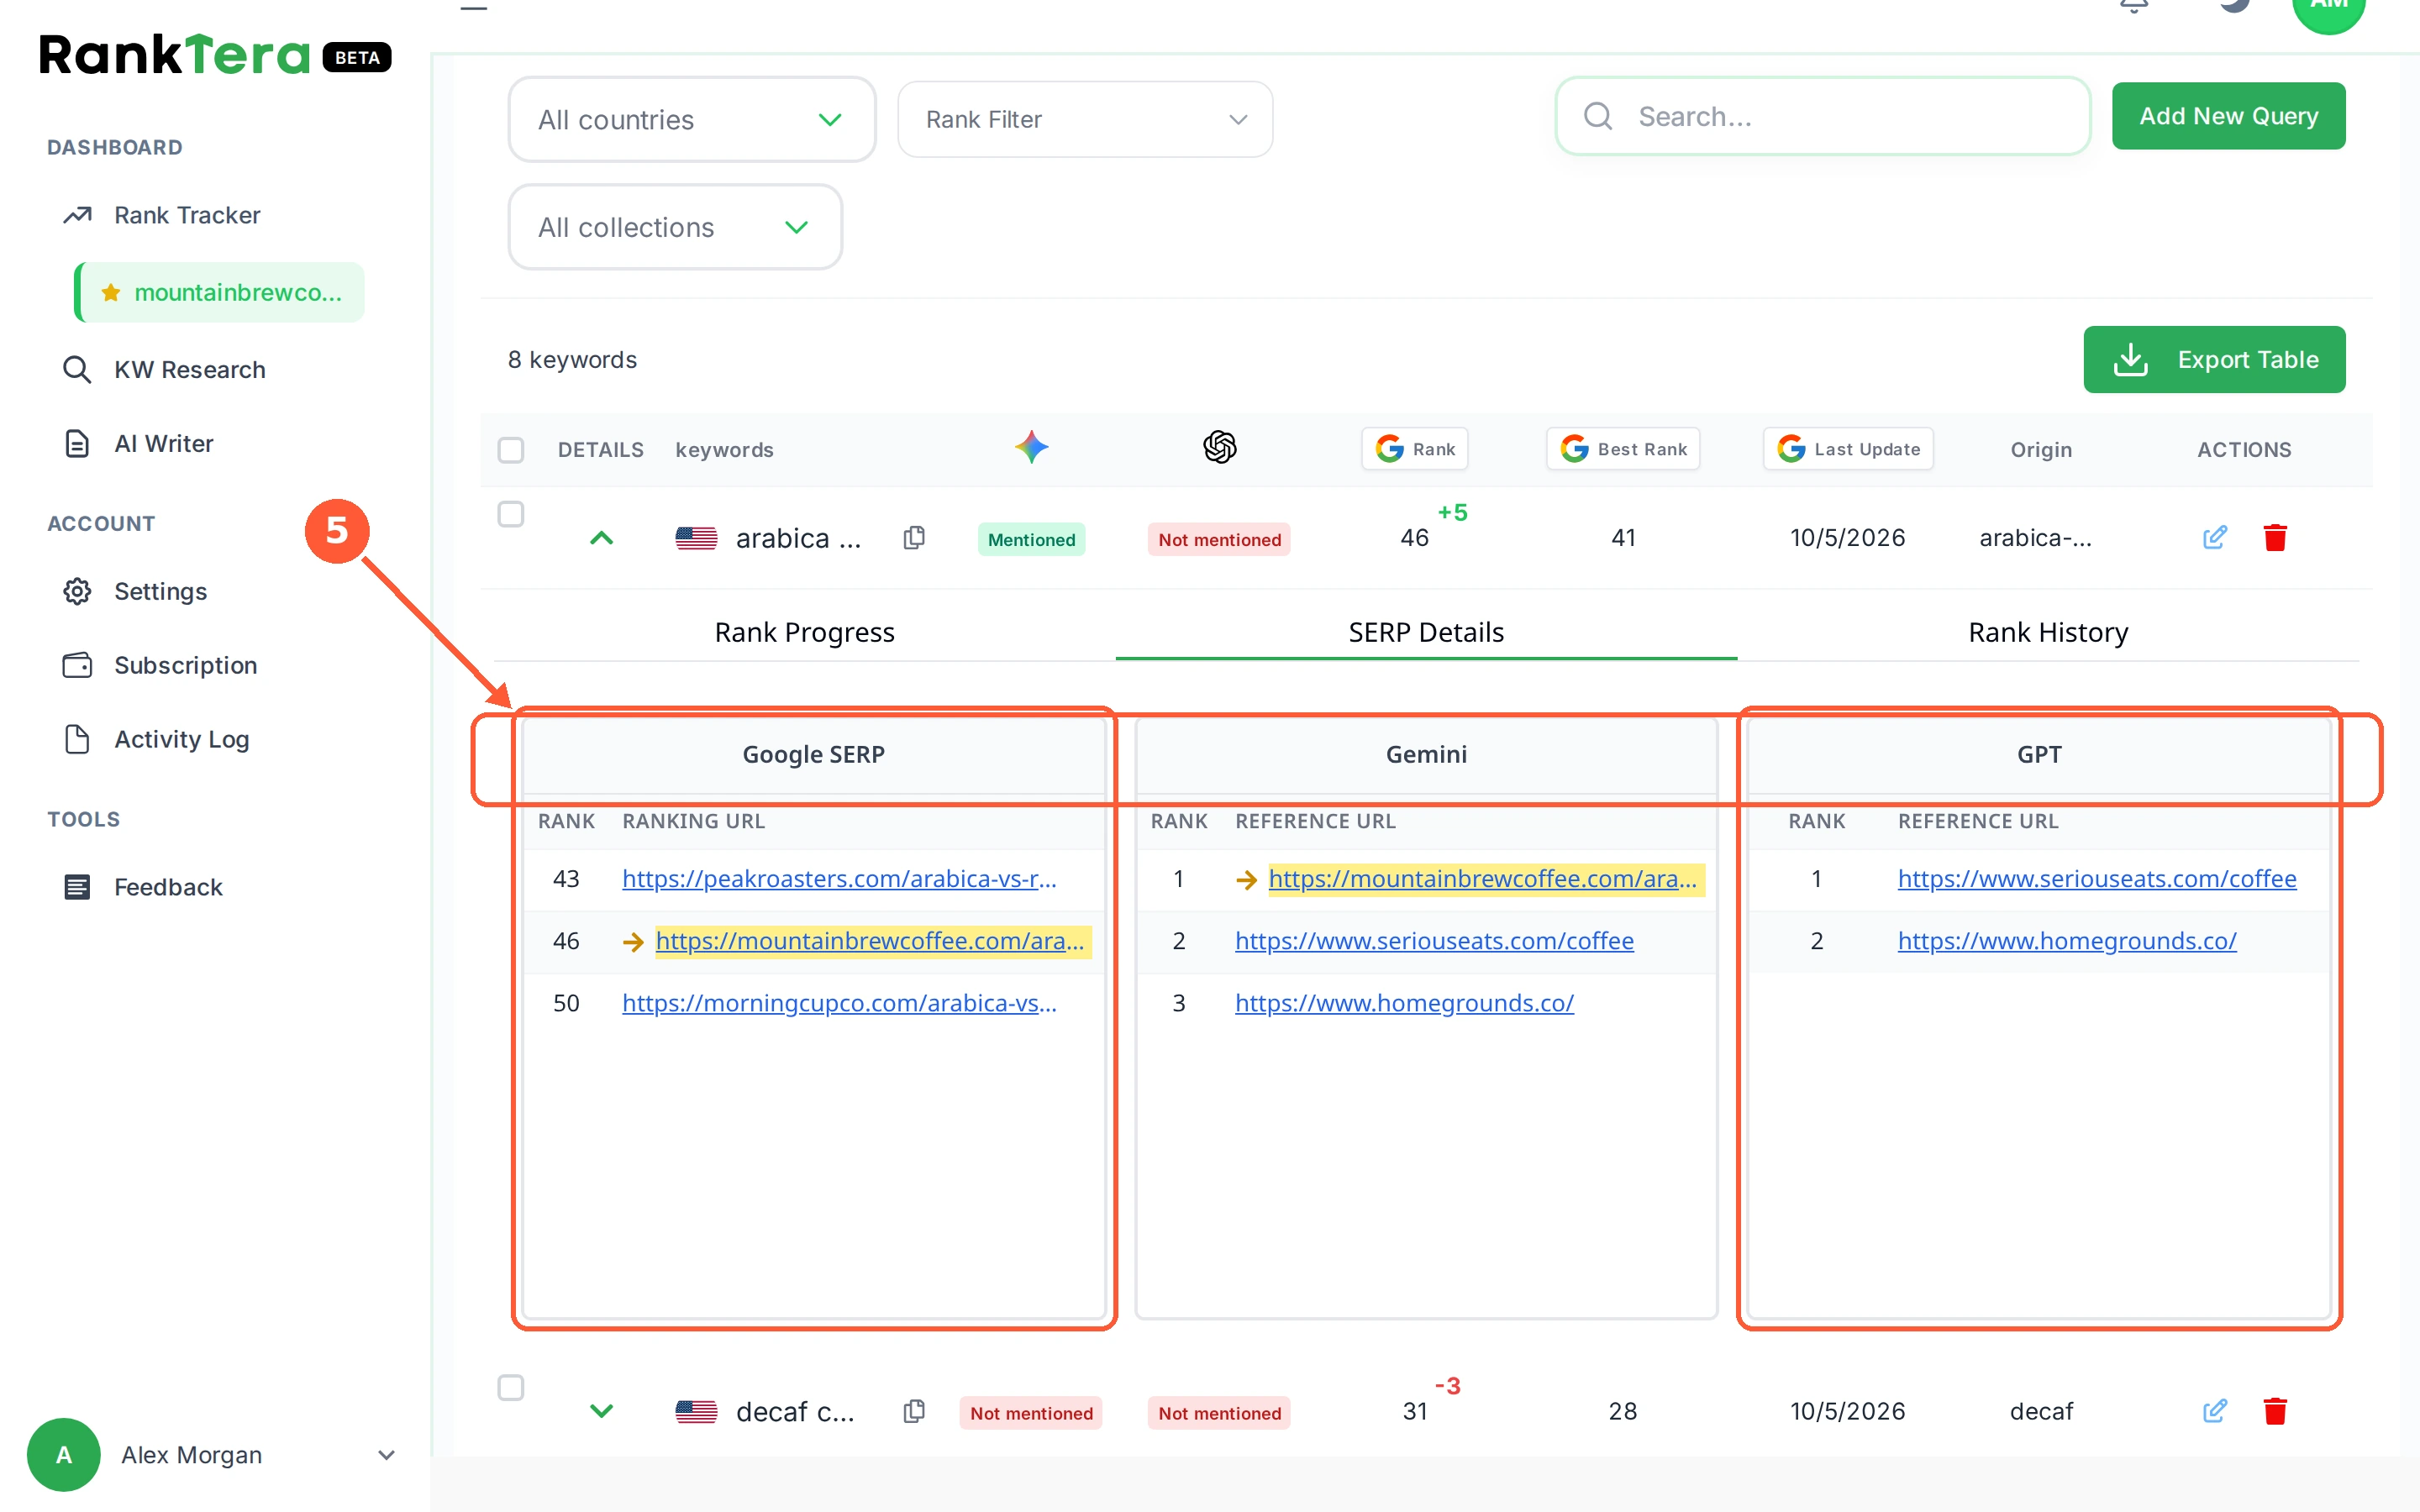This screenshot has height=1512, width=2420.
Task: Copy the arabica keyword
Action: point(914,538)
